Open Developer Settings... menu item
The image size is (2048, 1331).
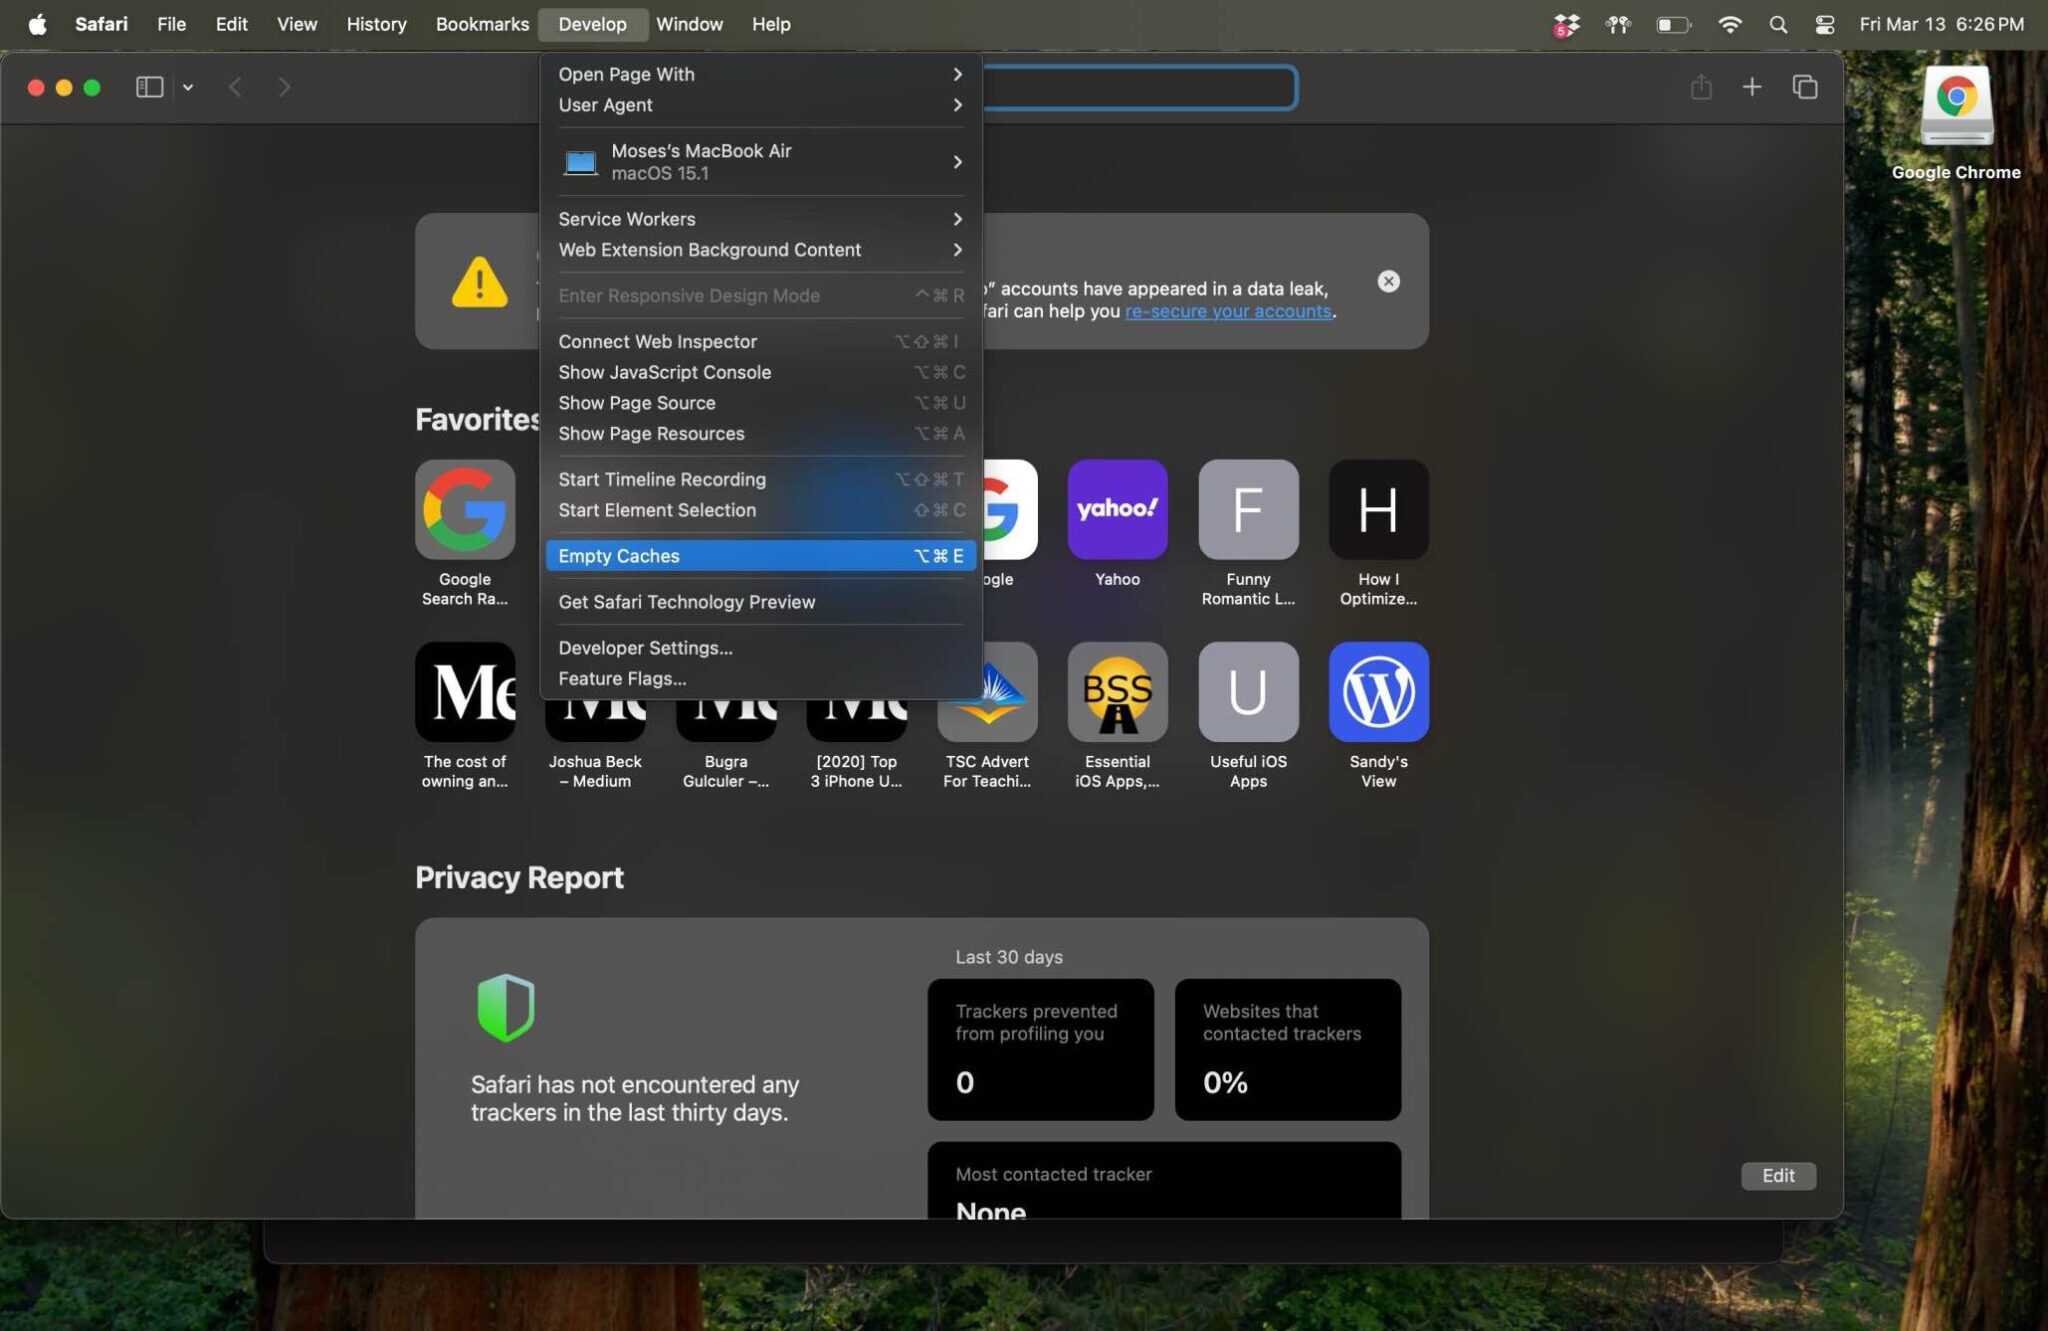760,648
